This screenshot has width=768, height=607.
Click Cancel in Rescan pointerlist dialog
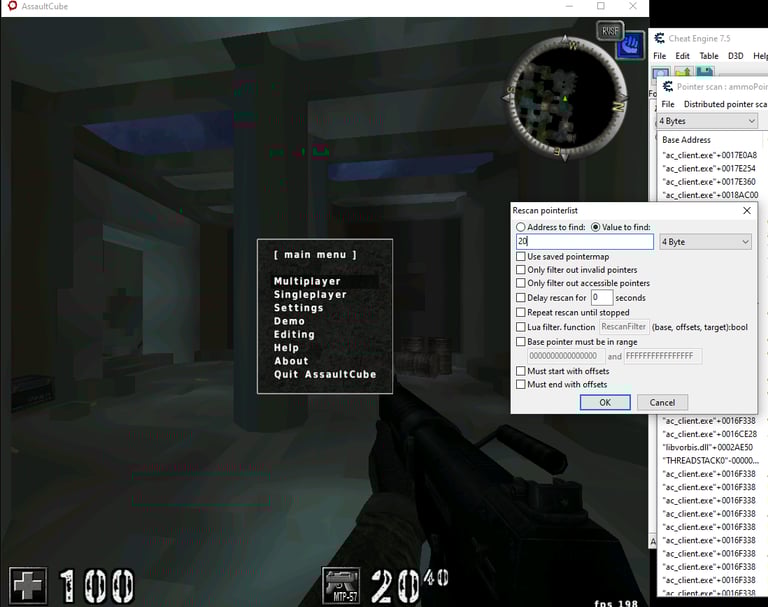[x=662, y=403]
